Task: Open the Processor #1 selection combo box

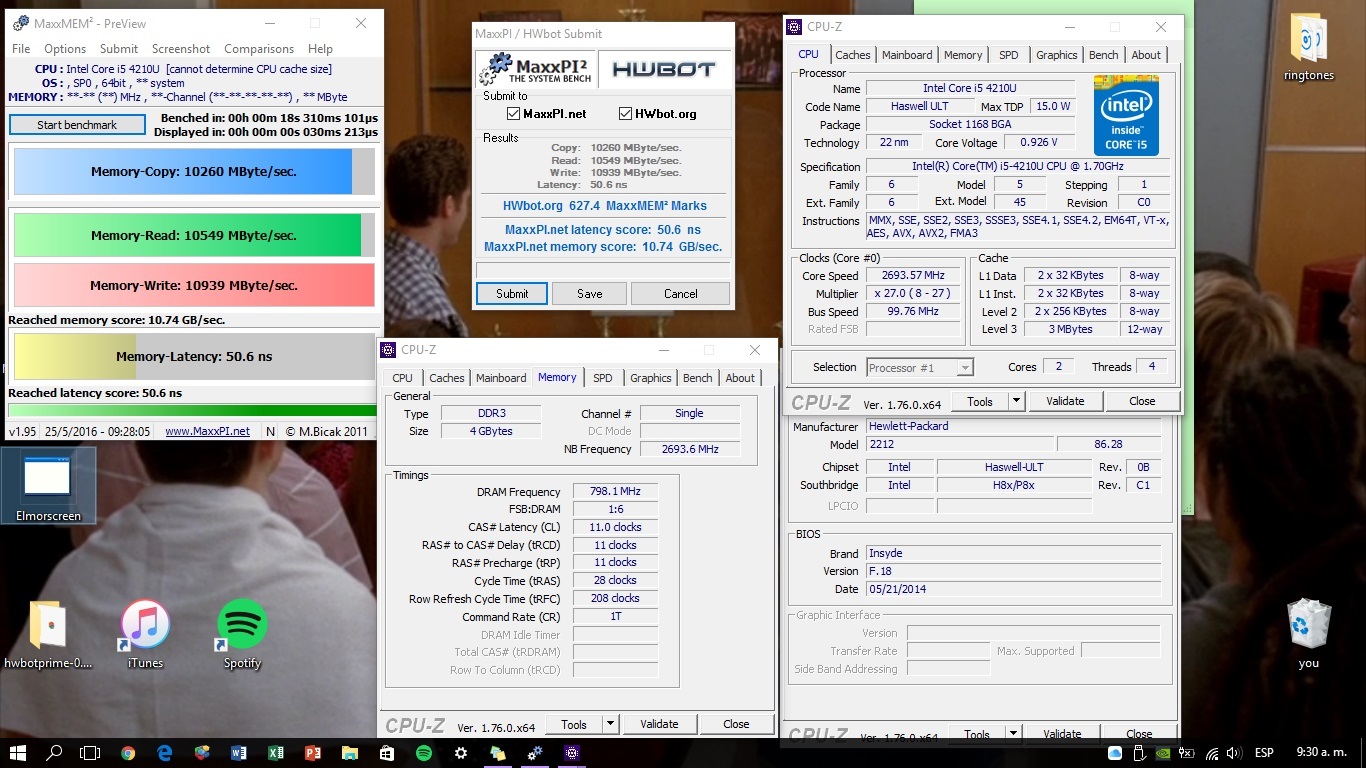Action: (920, 367)
